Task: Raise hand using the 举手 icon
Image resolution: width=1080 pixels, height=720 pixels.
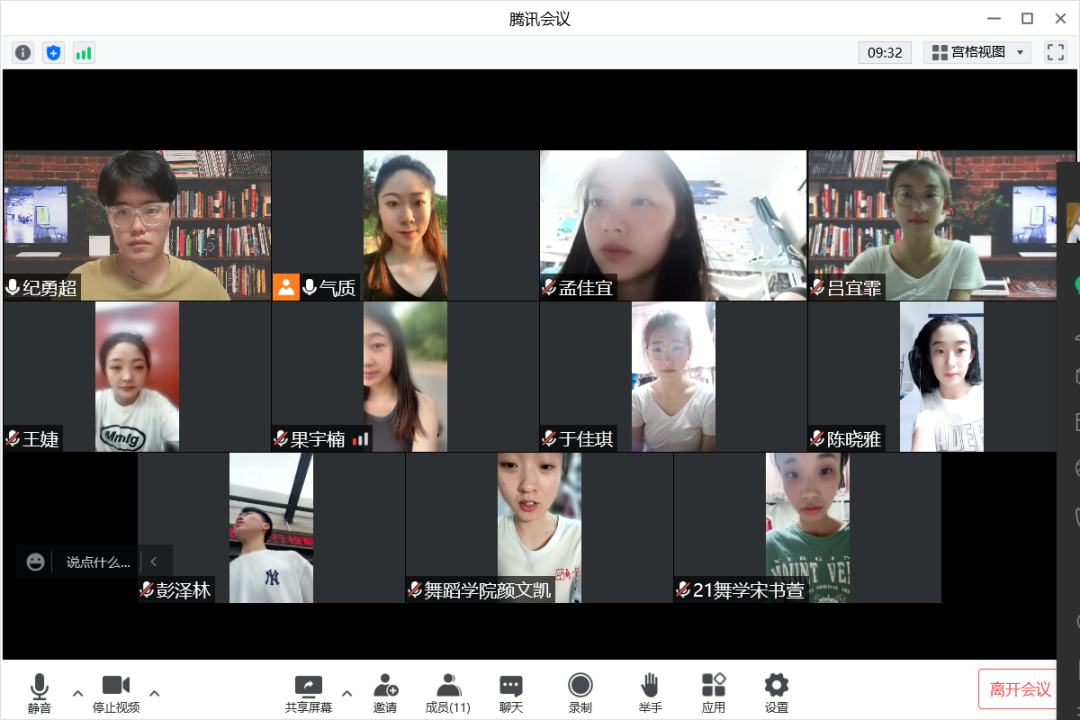Action: 650,692
